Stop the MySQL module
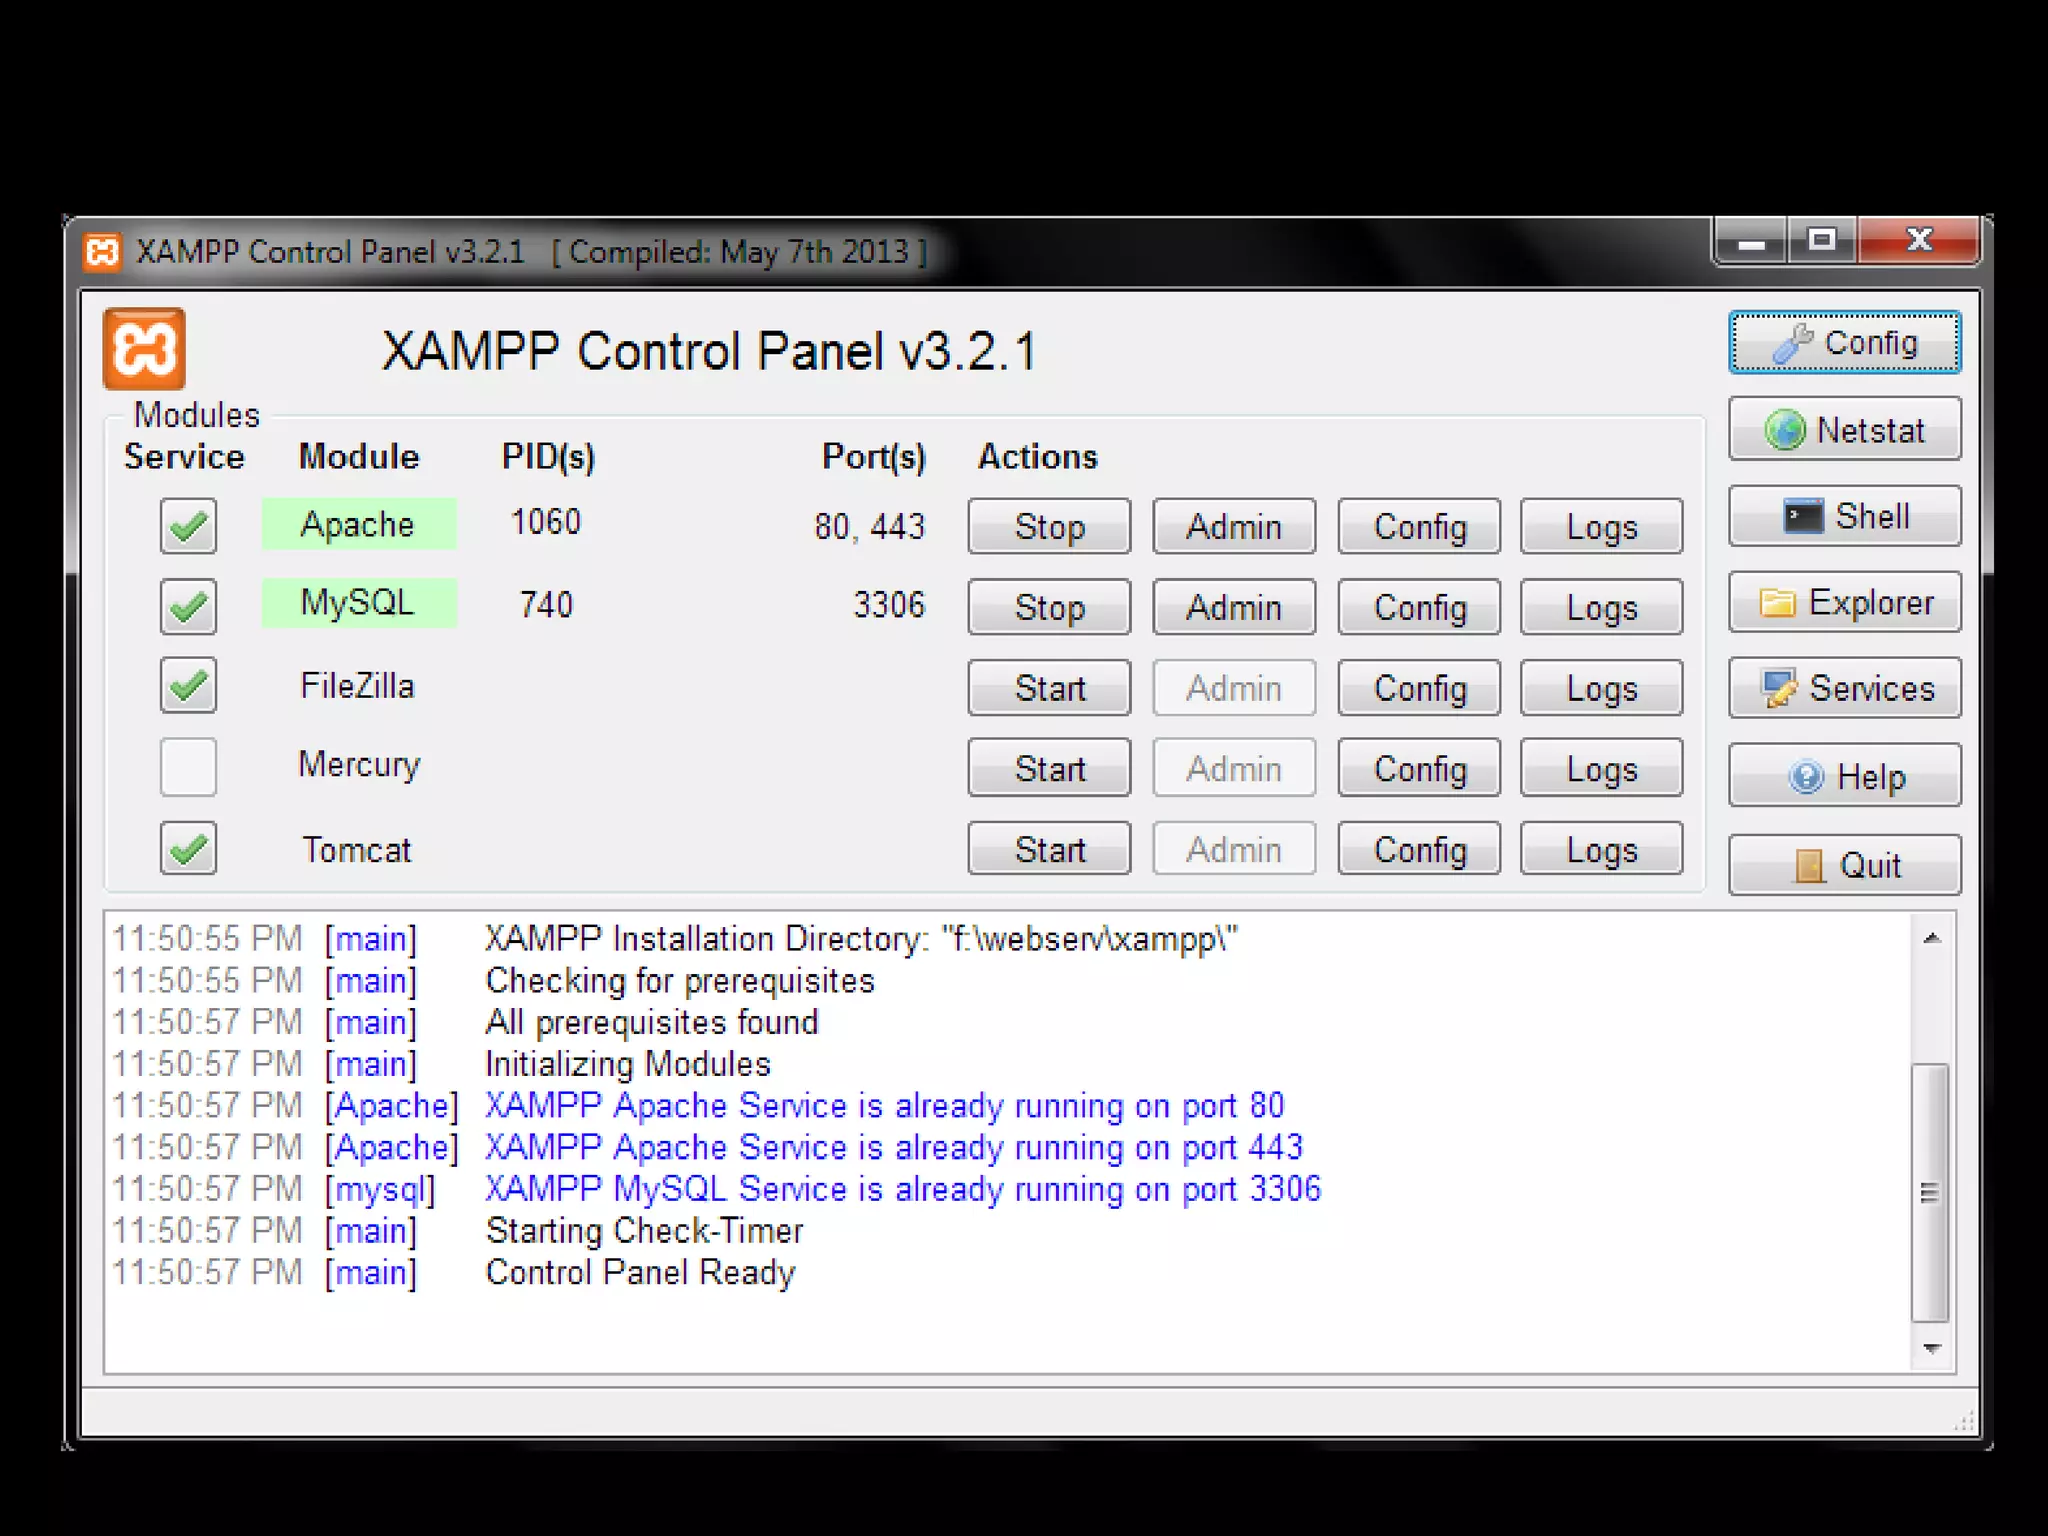 click(1049, 607)
